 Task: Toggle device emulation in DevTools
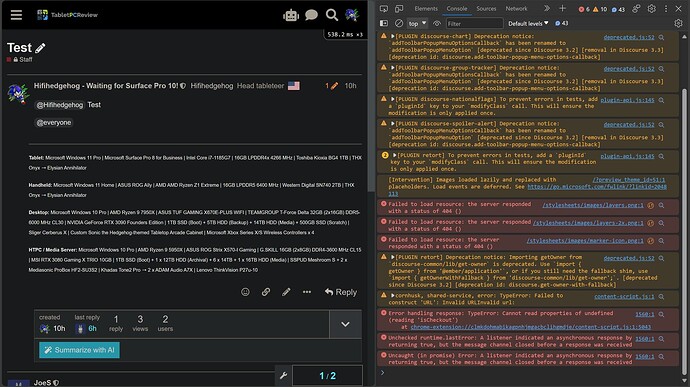pyautogui.click(x=399, y=9)
